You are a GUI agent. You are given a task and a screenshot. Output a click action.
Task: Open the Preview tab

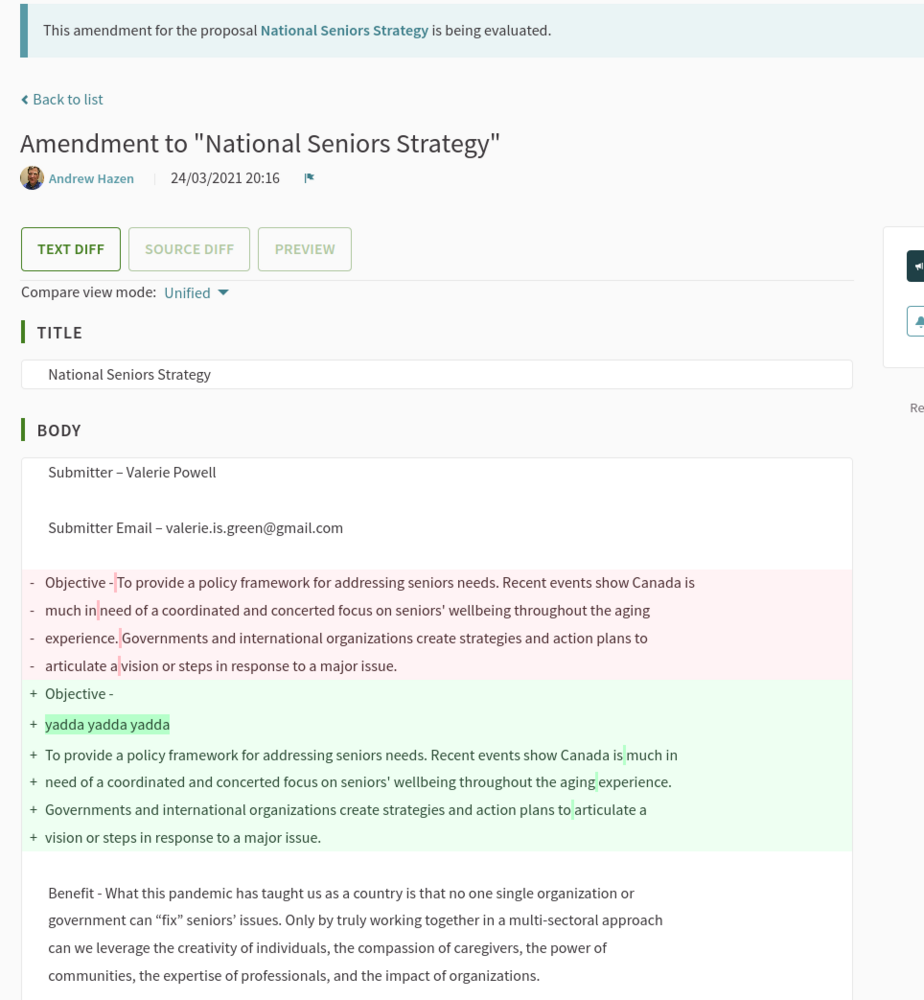(x=305, y=249)
